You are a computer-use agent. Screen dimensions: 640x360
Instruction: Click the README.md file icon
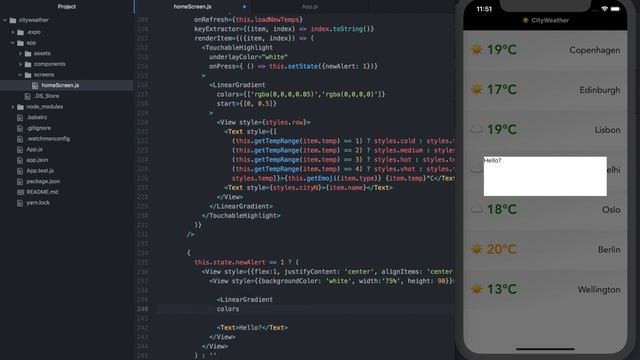20,192
